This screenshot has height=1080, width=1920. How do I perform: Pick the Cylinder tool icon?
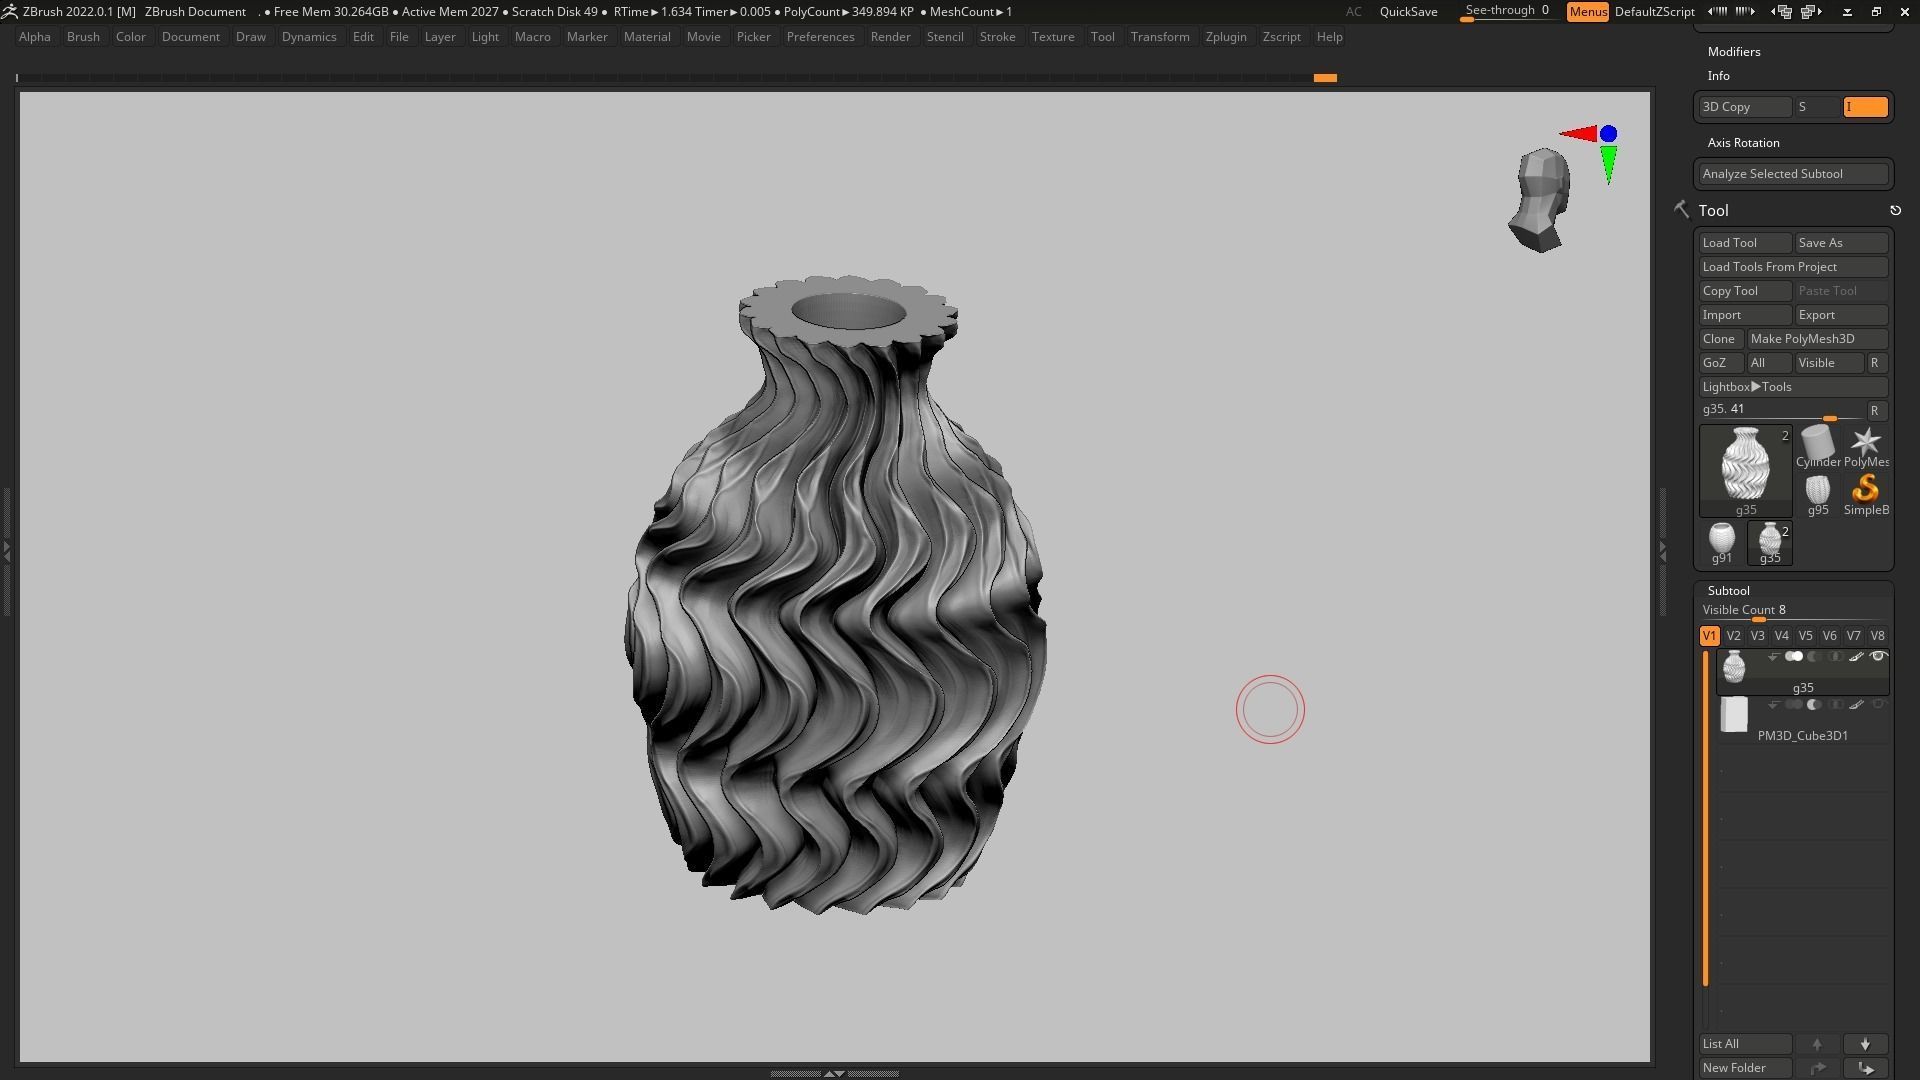(x=1817, y=446)
